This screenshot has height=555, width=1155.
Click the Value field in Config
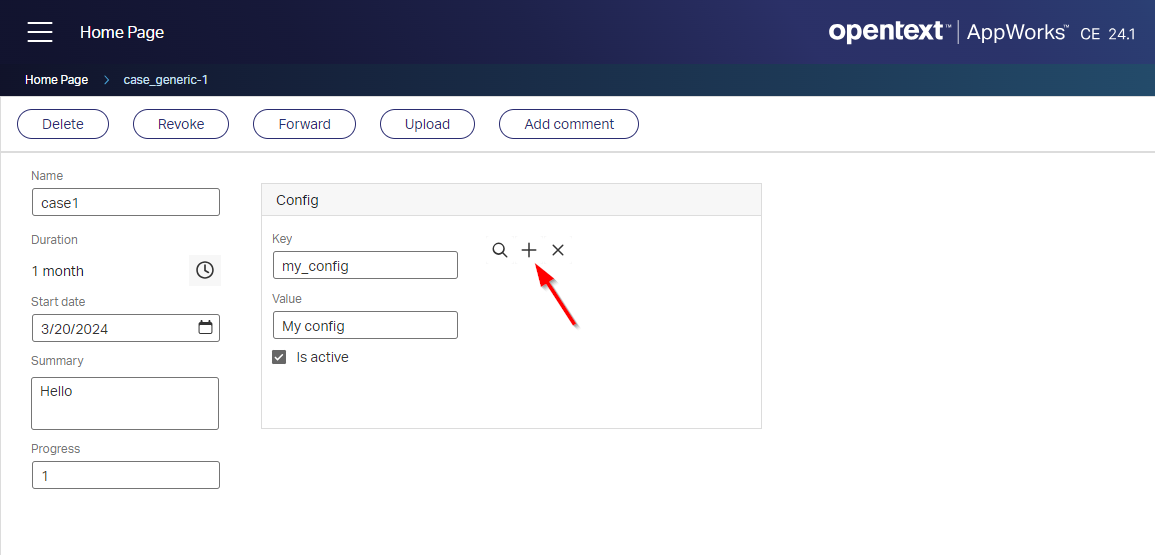pos(365,325)
